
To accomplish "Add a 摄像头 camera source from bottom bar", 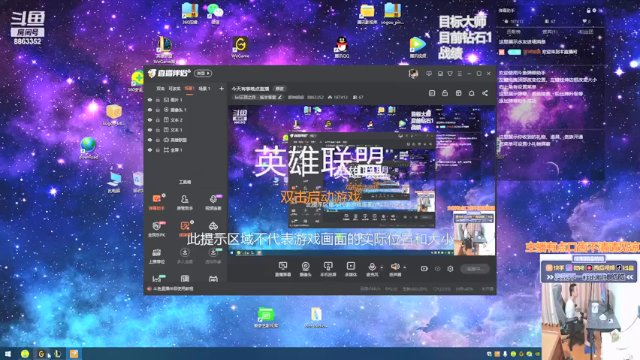I will [x=305, y=269].
